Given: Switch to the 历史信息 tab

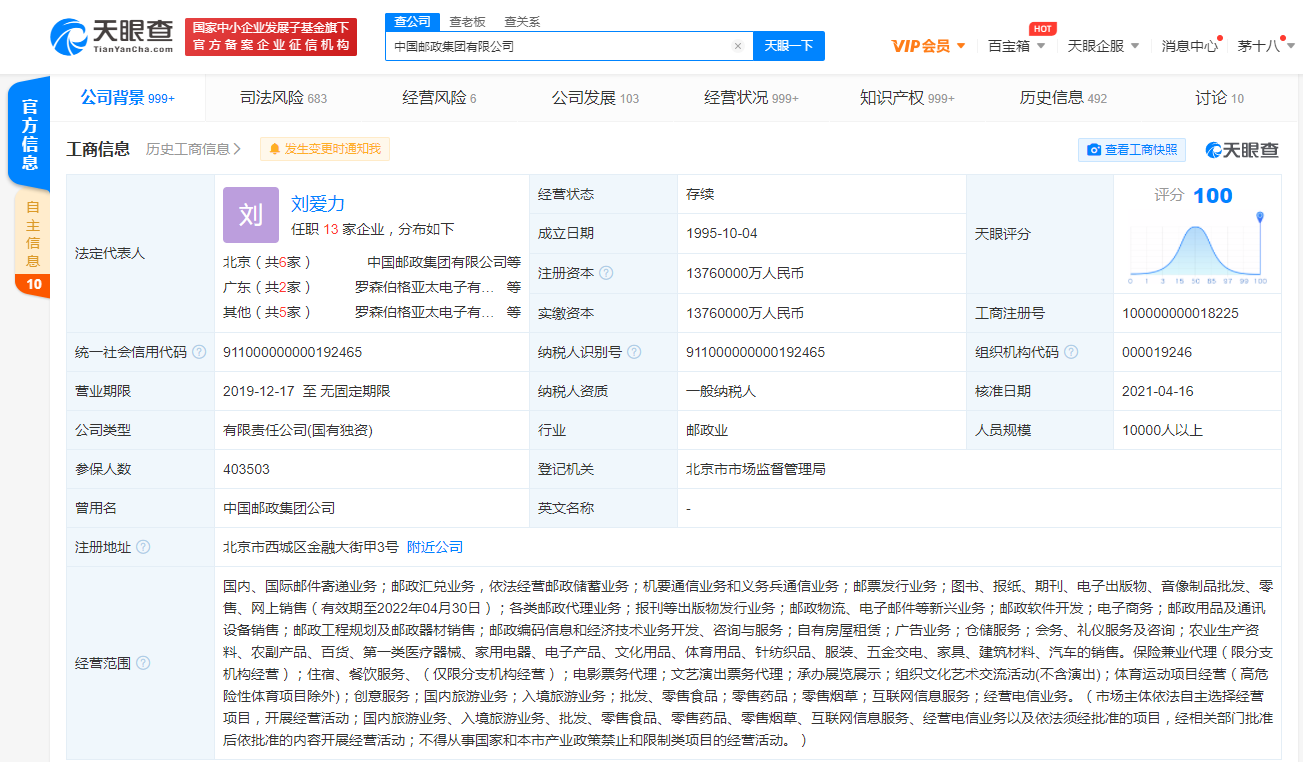Looking at the screenshot, I should click(x=1063, y=98).
